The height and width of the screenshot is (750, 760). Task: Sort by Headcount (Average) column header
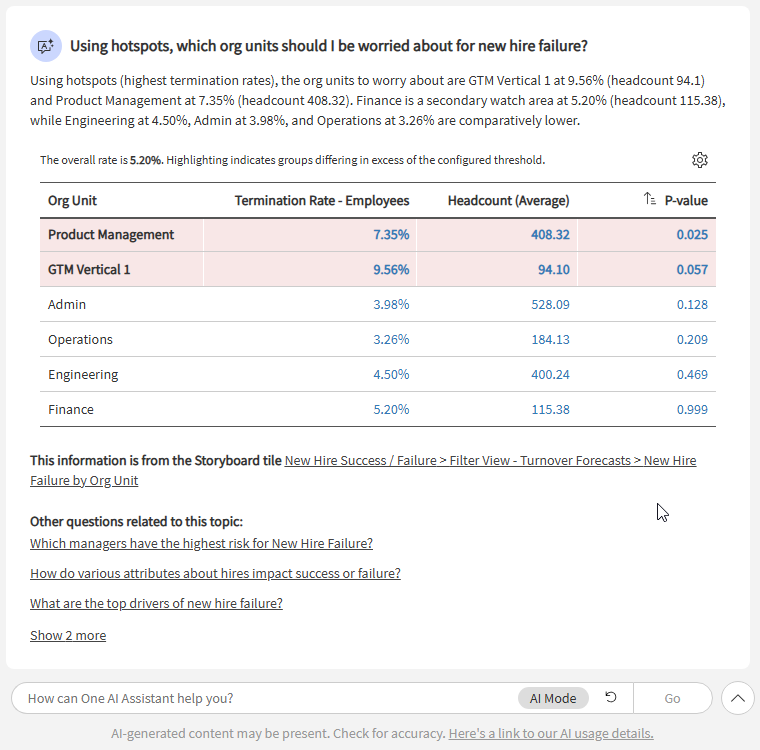508,200
